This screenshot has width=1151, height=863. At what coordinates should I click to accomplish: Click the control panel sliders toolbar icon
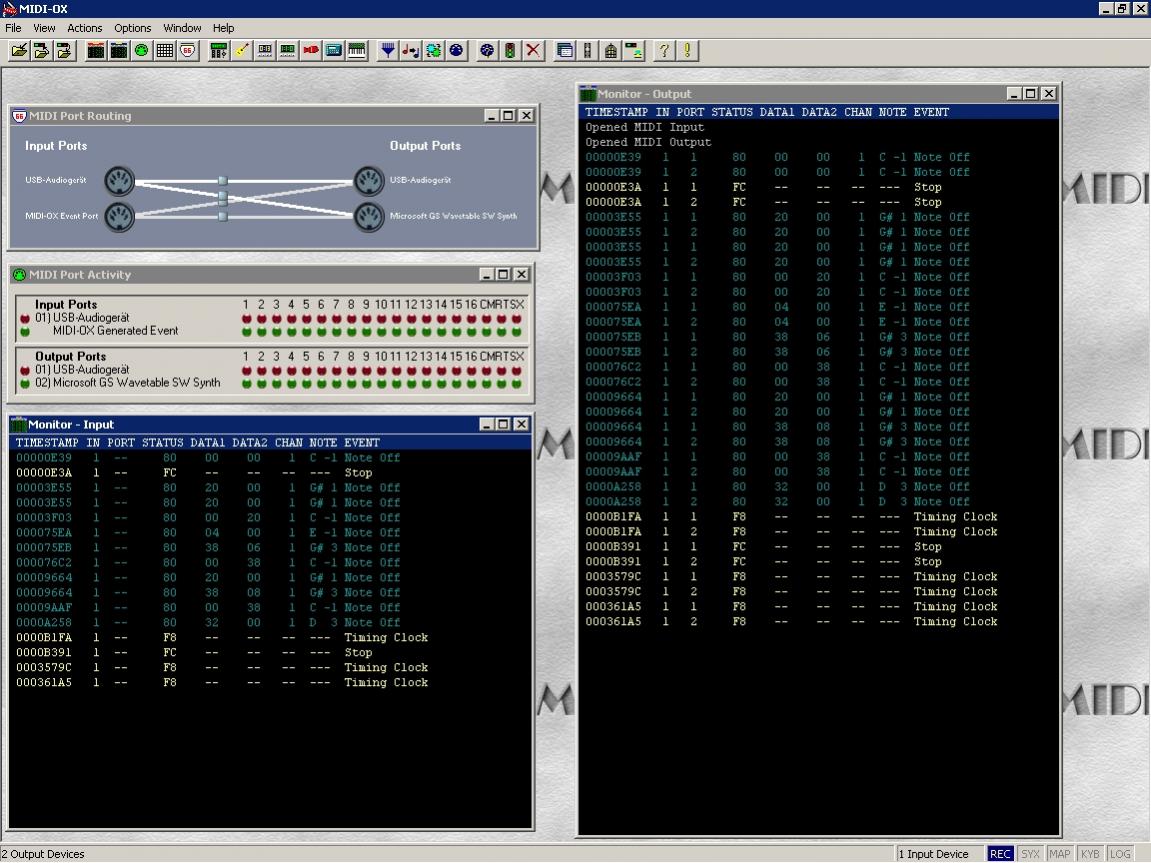tap(219, 51)
